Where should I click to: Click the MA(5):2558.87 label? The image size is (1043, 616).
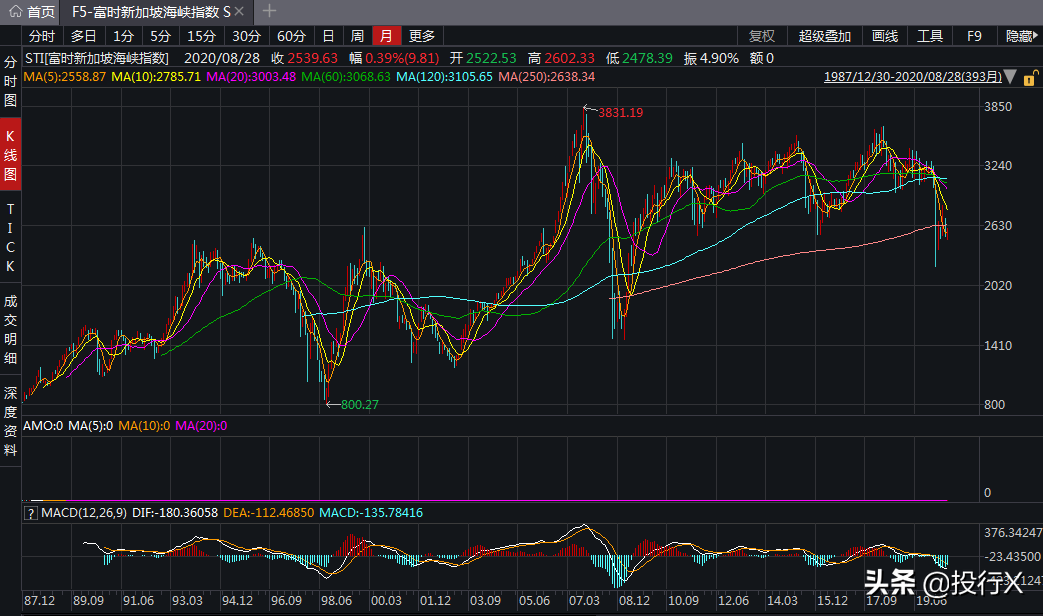coord(65,77)
